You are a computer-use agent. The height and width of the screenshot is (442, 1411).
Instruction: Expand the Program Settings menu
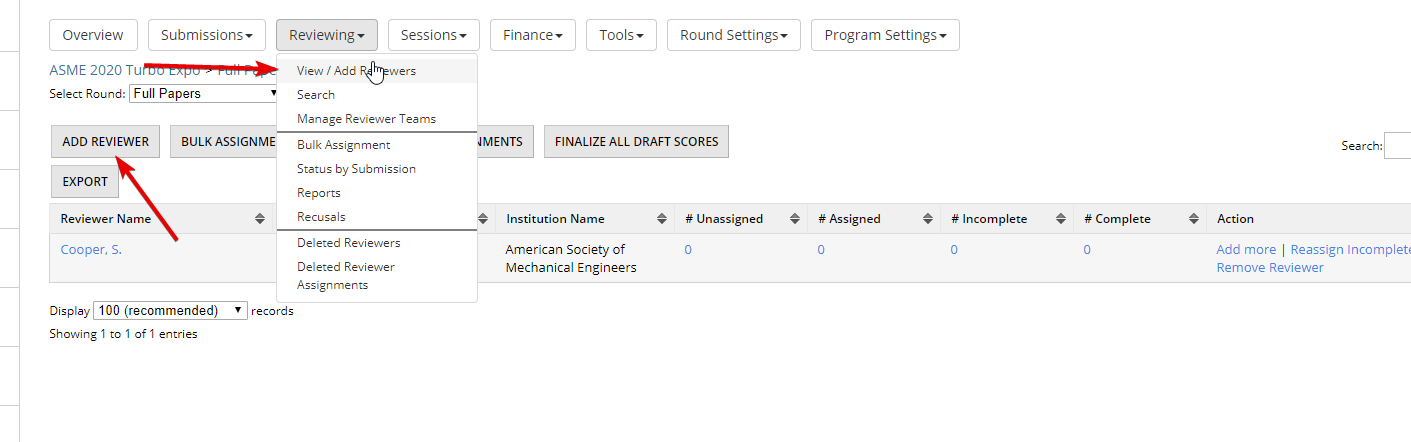(884, 35)
